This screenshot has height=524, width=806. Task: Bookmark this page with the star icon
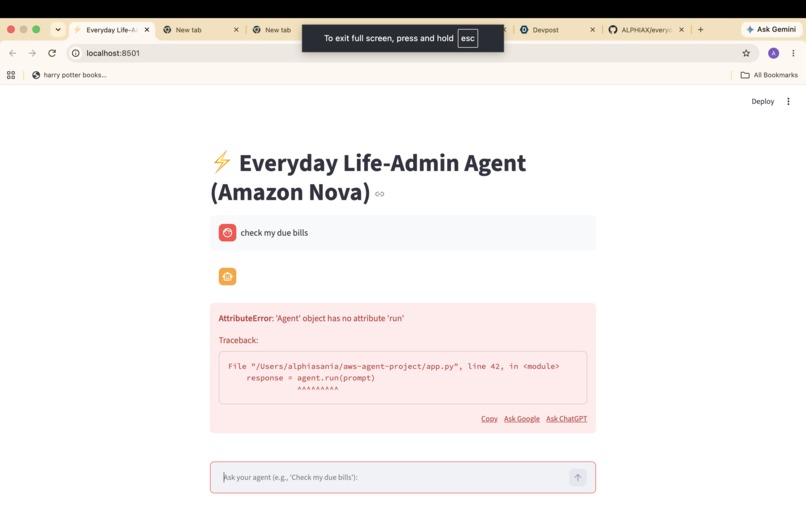click(746, 53)
